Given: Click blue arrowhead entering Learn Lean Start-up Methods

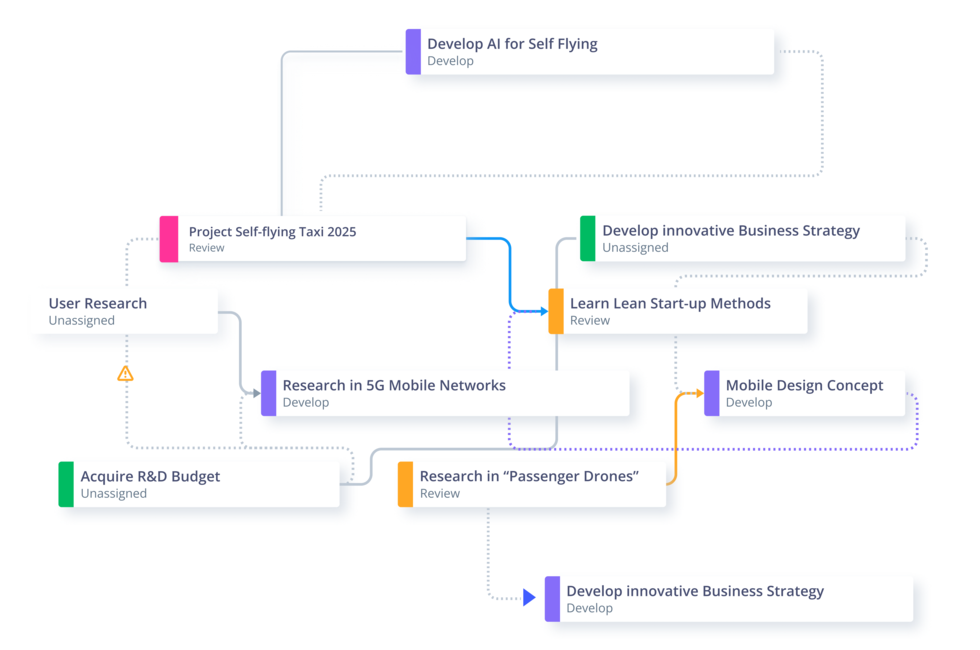Looking at the screenshot, I should click(542, 311).
